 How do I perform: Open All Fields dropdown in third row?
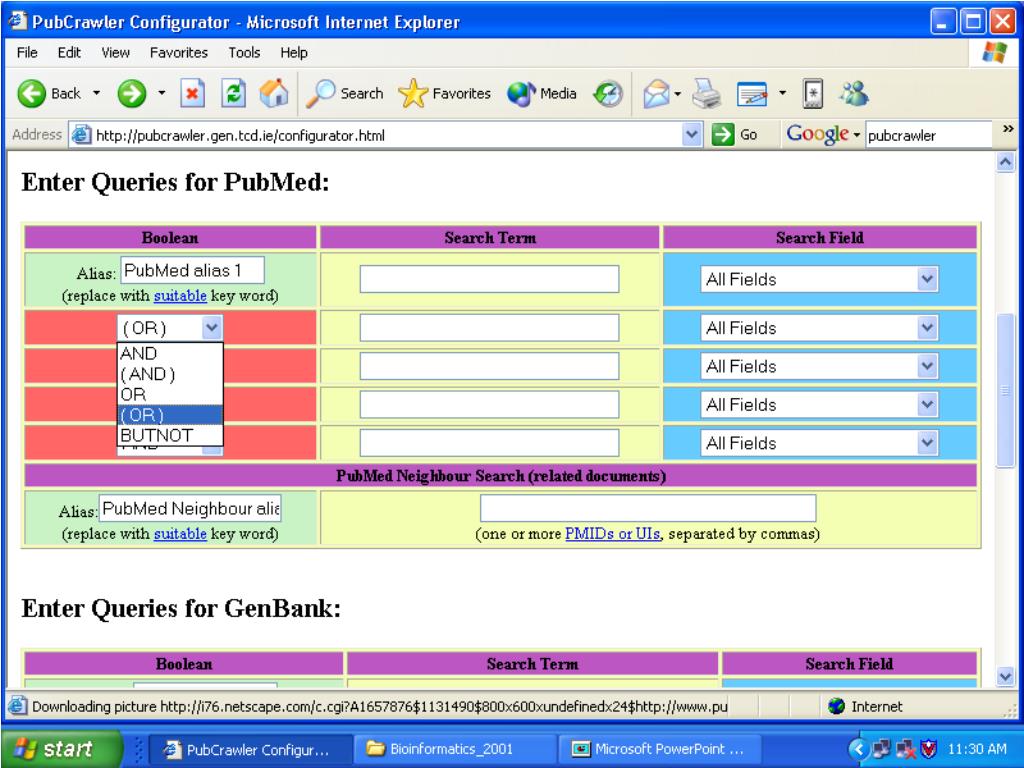(819, 366)
